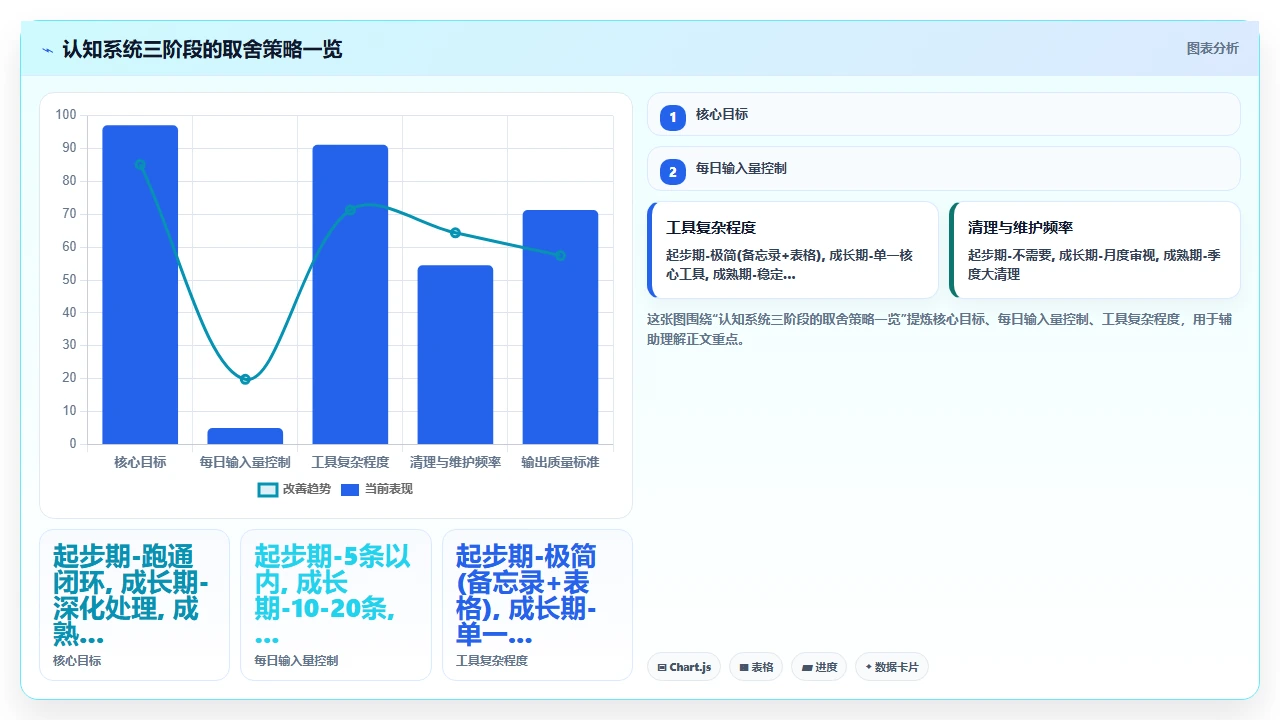Select the 核心目标 bar in the chart
This screenshot has width=1280, height=720.
[x=140, y=285]
